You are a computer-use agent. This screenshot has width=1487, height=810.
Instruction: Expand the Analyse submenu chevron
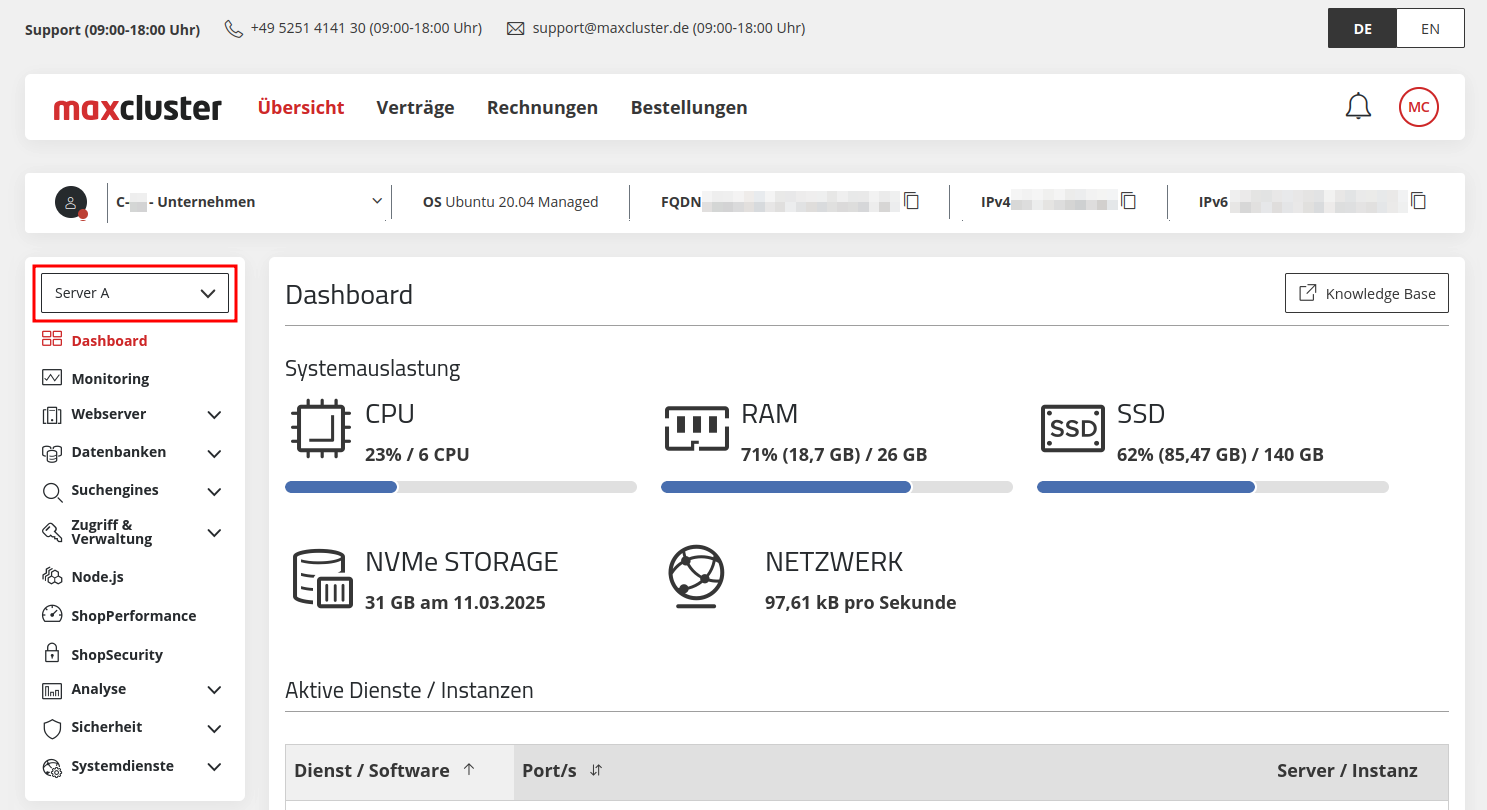click(214, 690)
